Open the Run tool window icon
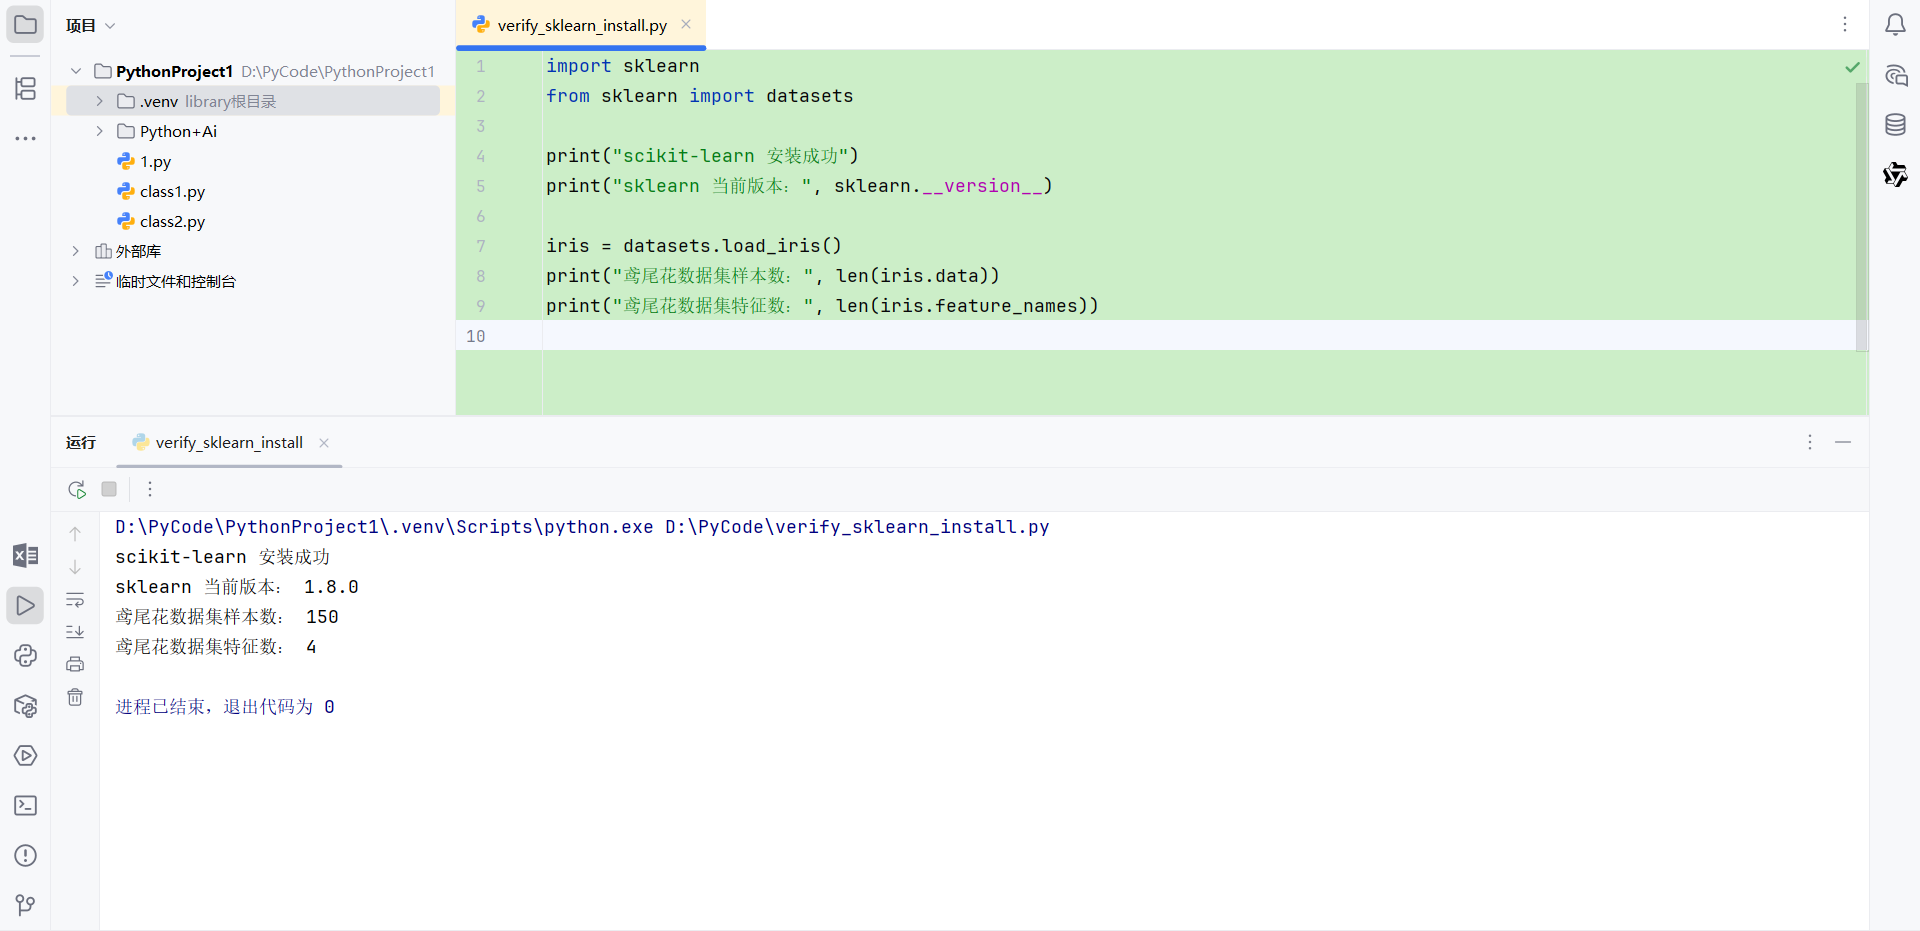1920x931 pixels. pyautogui.click(x=25, y=605)
